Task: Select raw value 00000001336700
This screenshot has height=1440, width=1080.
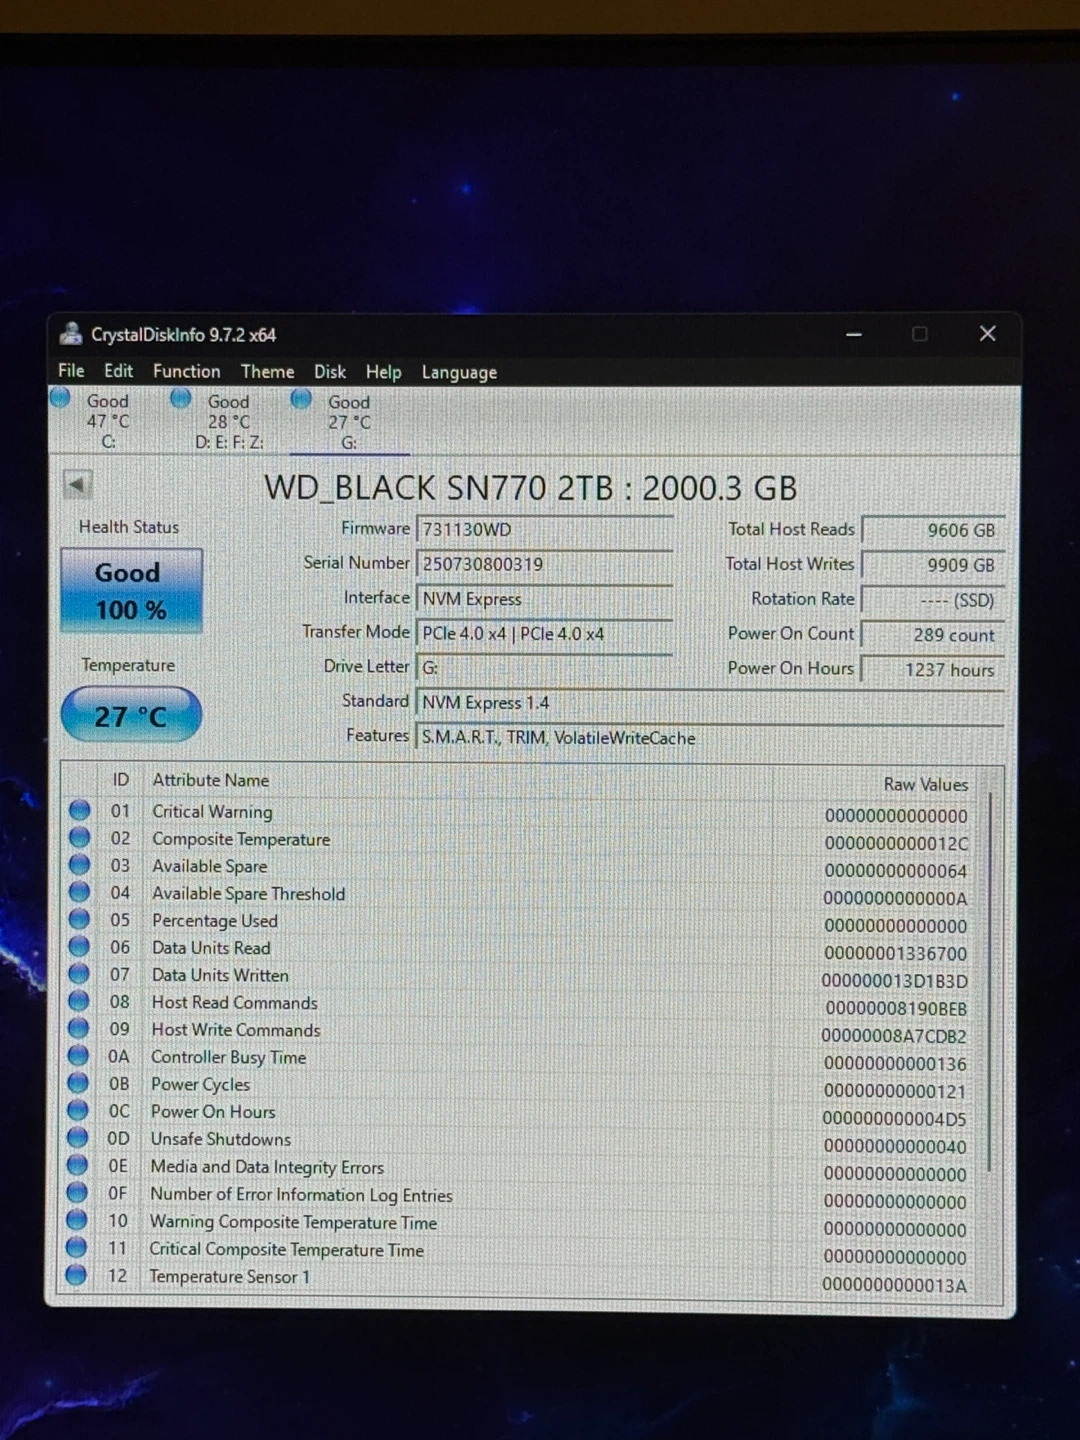Action: pos(896,953)
